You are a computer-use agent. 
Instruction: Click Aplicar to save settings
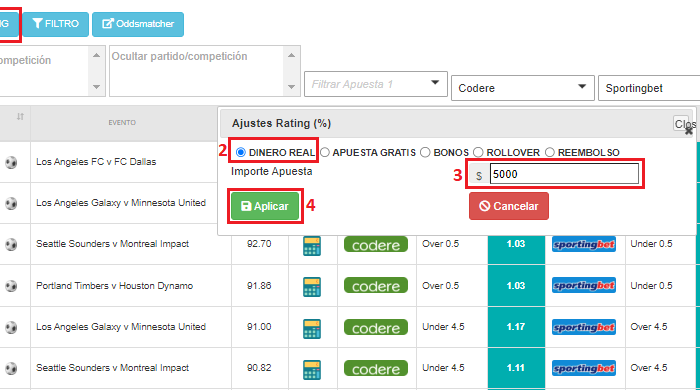pos(265,206)
